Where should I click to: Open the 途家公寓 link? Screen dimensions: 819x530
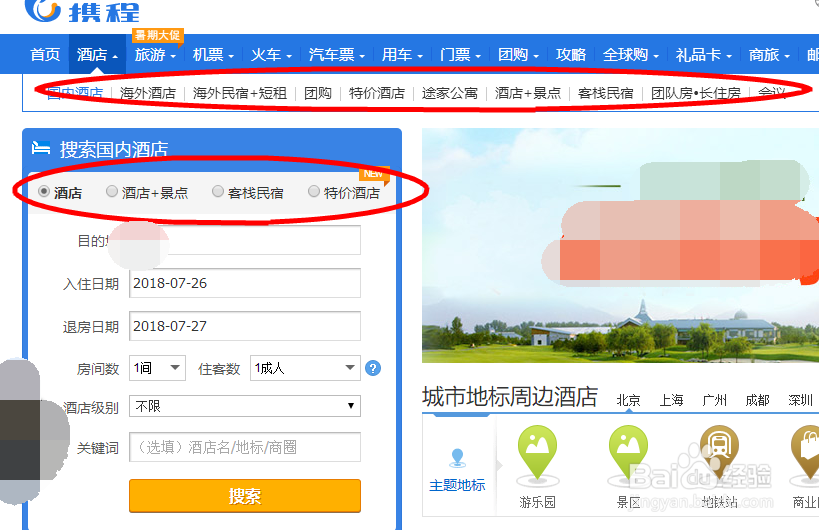pos(450,93)
